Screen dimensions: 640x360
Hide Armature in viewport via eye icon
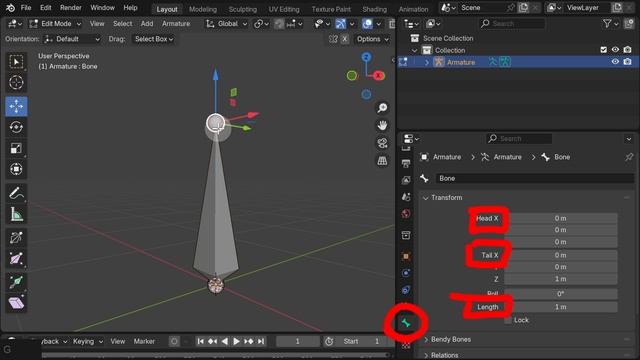[x=615, y=62]
